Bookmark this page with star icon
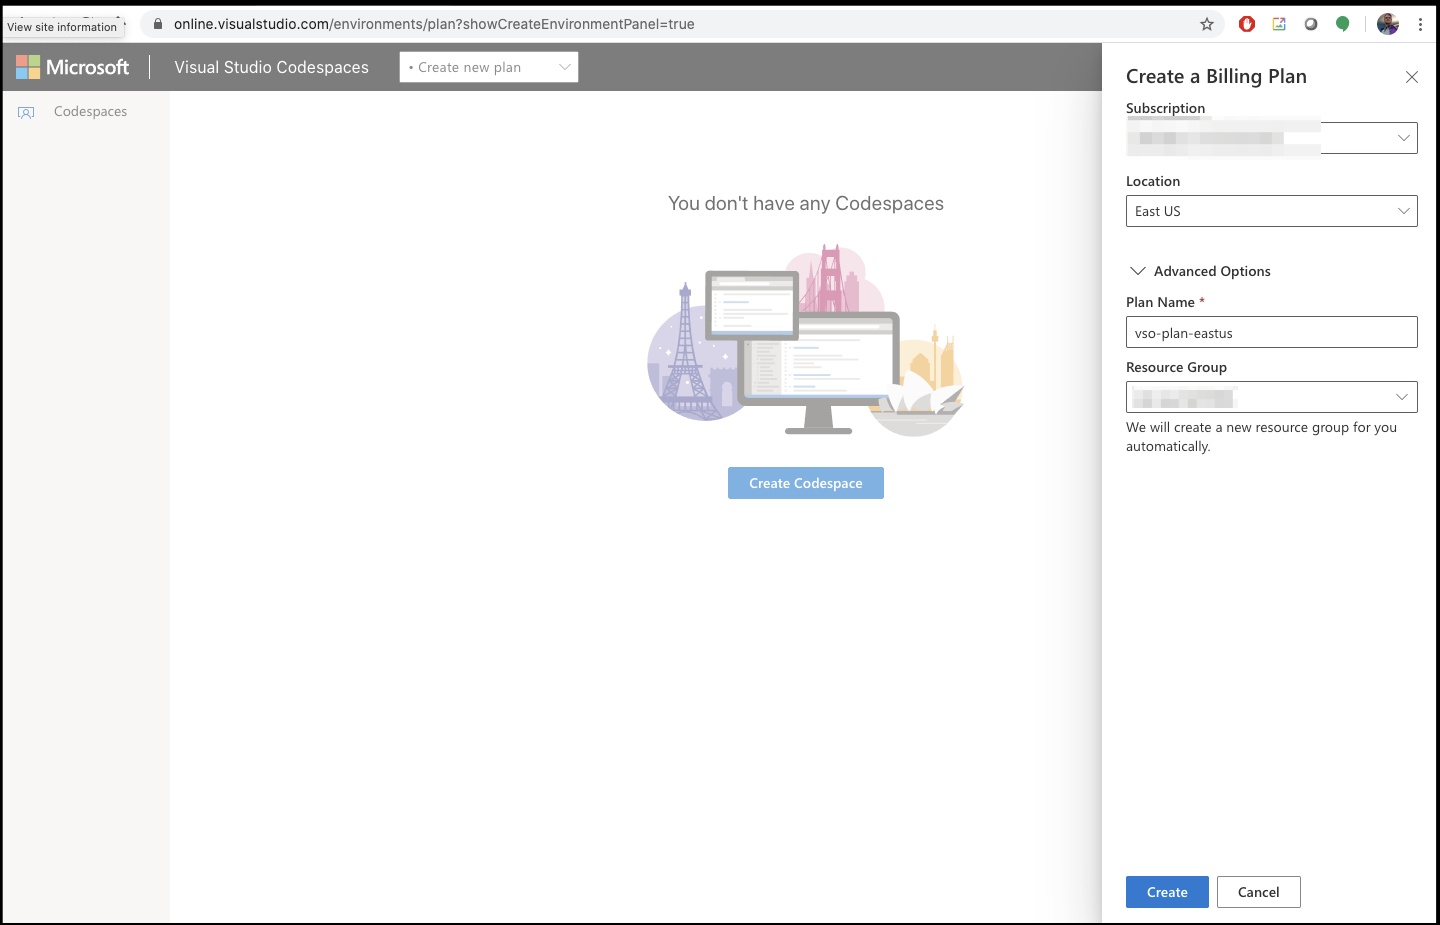1440x925 pixels. coord(1207,24)
